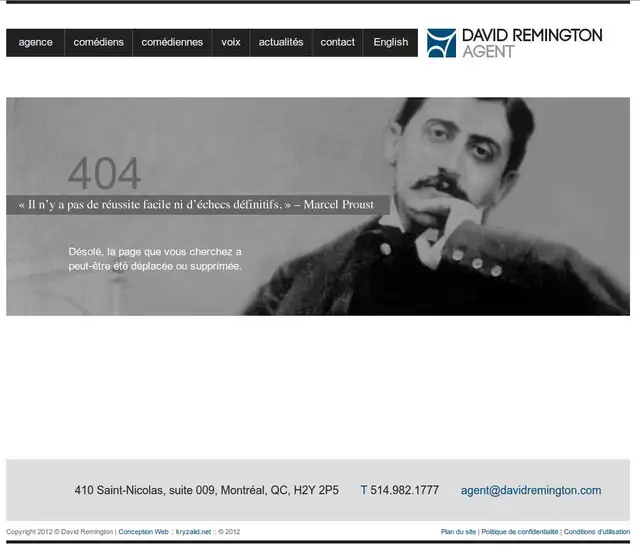
Task: Click the Désolé page not found message
Action: tap(155, 259)
